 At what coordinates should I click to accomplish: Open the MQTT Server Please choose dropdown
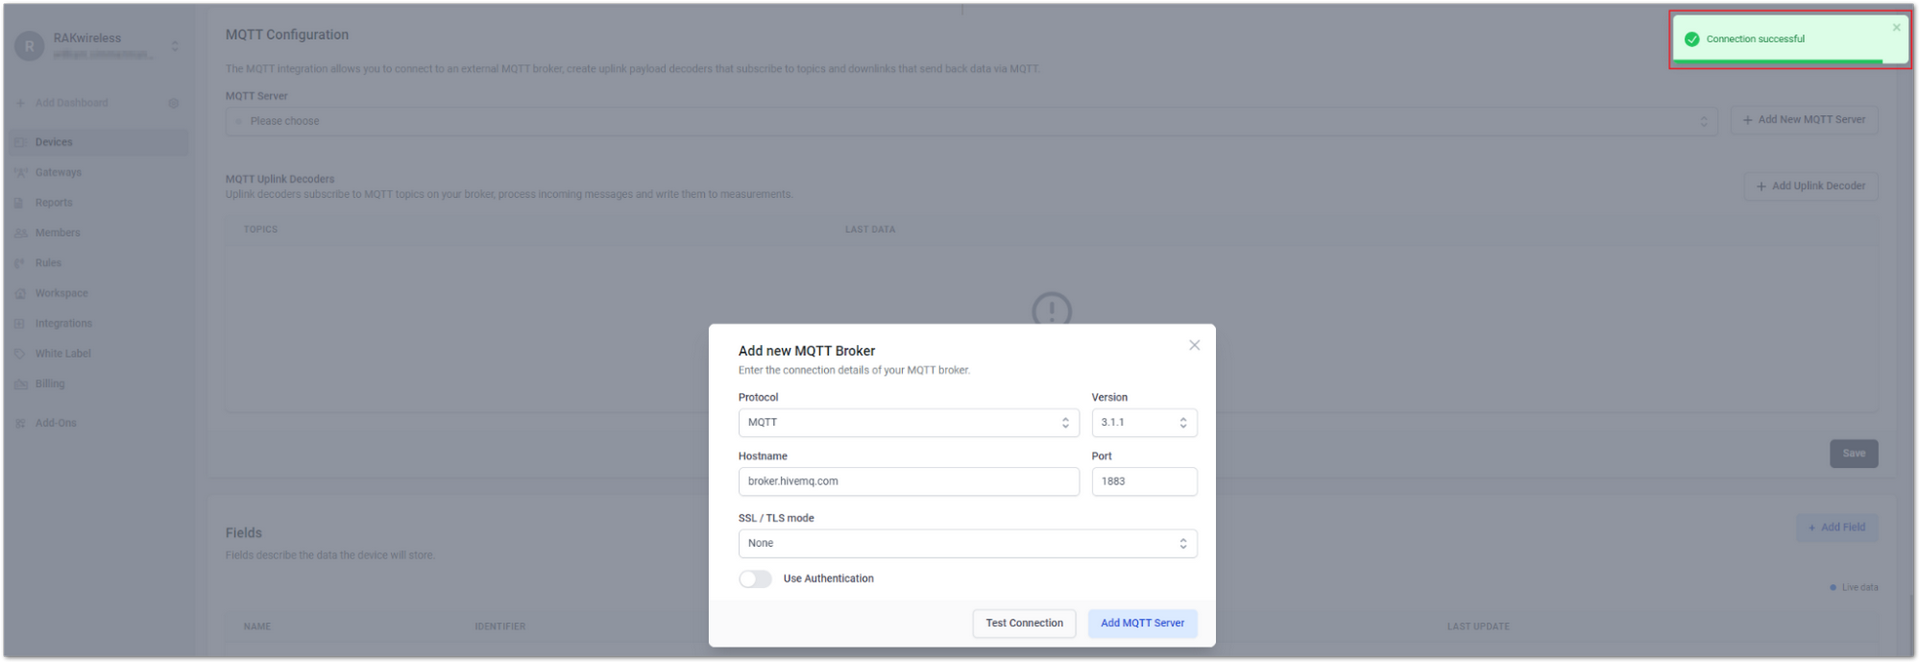(971, 121)
